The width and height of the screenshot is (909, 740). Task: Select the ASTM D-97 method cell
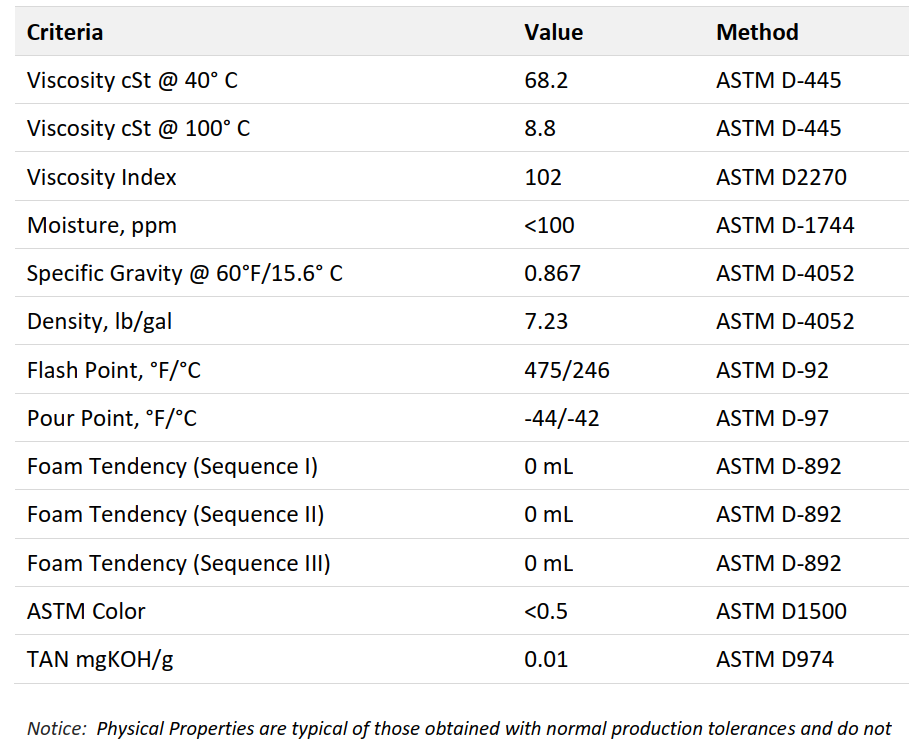coord(773,419)
